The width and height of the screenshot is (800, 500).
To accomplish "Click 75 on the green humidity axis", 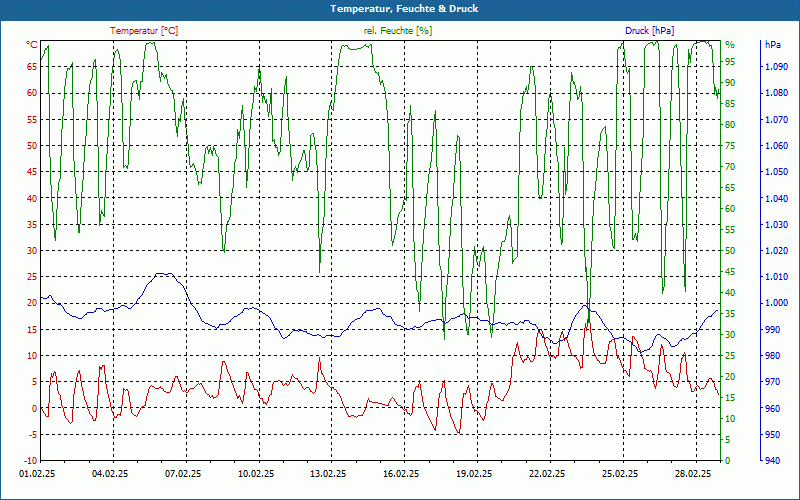I will click(x=730, y=145).
